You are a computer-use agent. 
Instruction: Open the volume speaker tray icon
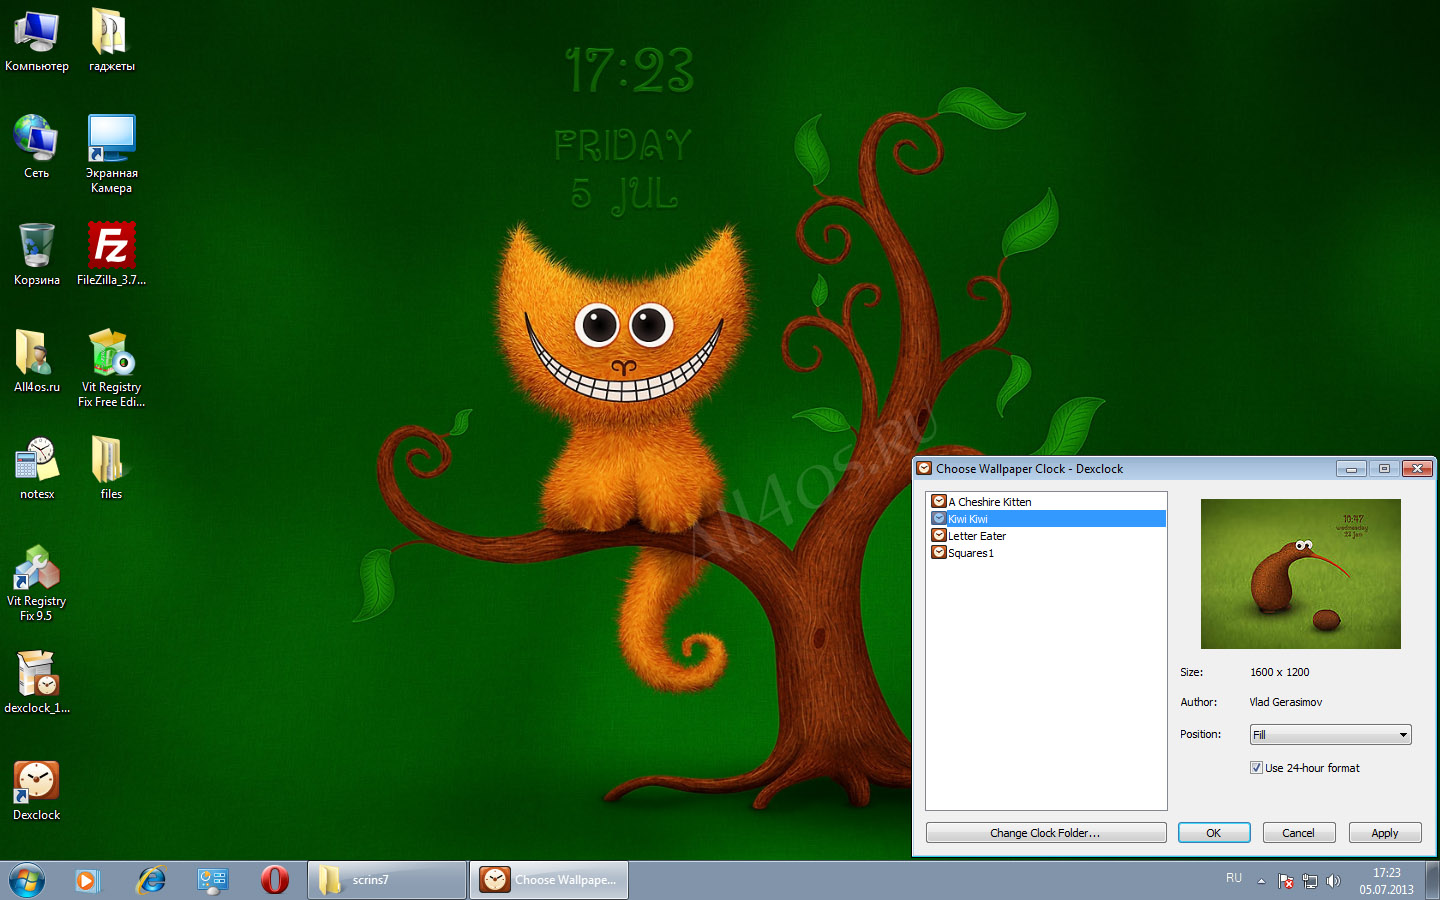pyautogui.click(x=1333, y=881)
